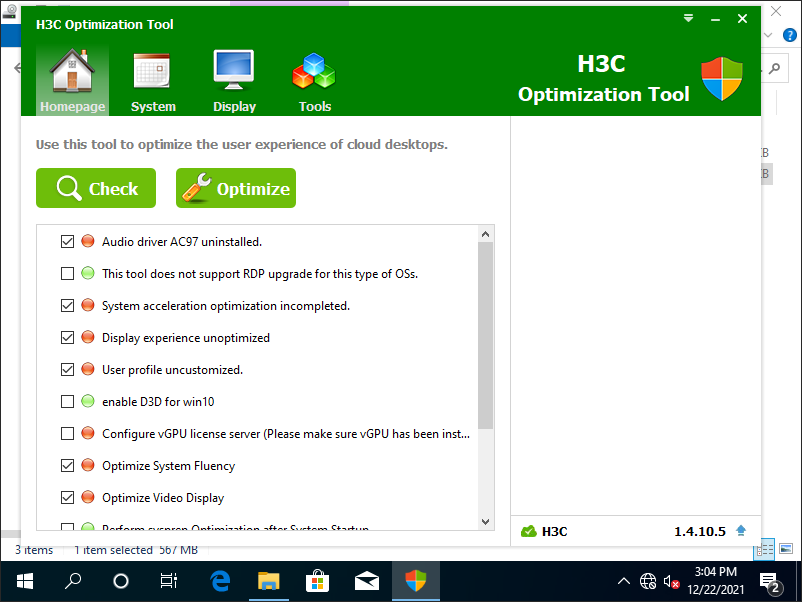Click the network globe tray icon
This screenshot has width=802, height=602.
click(x=648, y=582)
